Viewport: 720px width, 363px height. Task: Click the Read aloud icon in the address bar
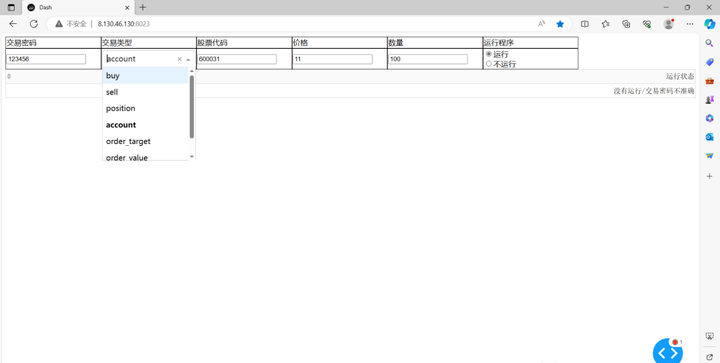pyautogui.click(x=541, y=24)
